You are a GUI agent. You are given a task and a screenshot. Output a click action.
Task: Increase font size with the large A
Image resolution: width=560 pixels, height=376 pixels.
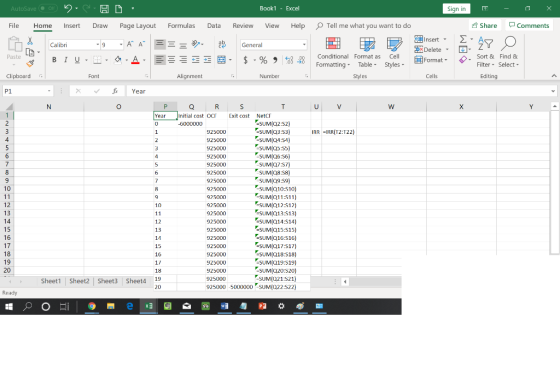point(130,44)
